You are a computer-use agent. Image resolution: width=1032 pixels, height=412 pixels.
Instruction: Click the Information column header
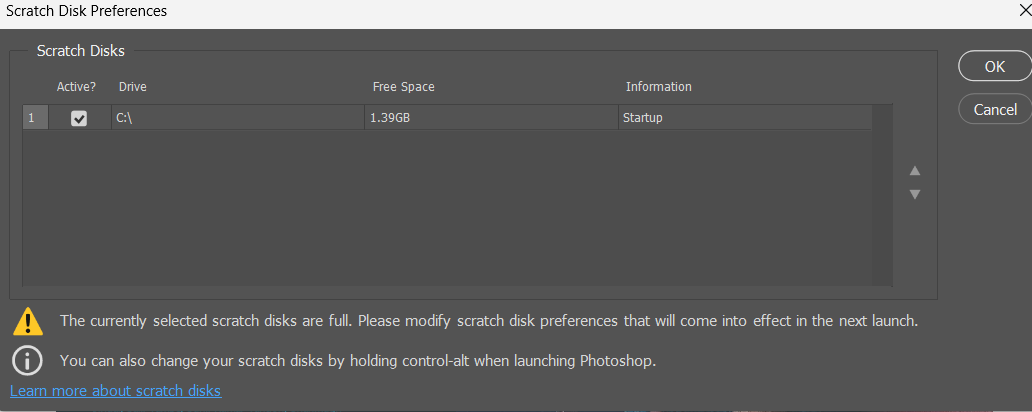pyautogui.click(x=658, y=87)
